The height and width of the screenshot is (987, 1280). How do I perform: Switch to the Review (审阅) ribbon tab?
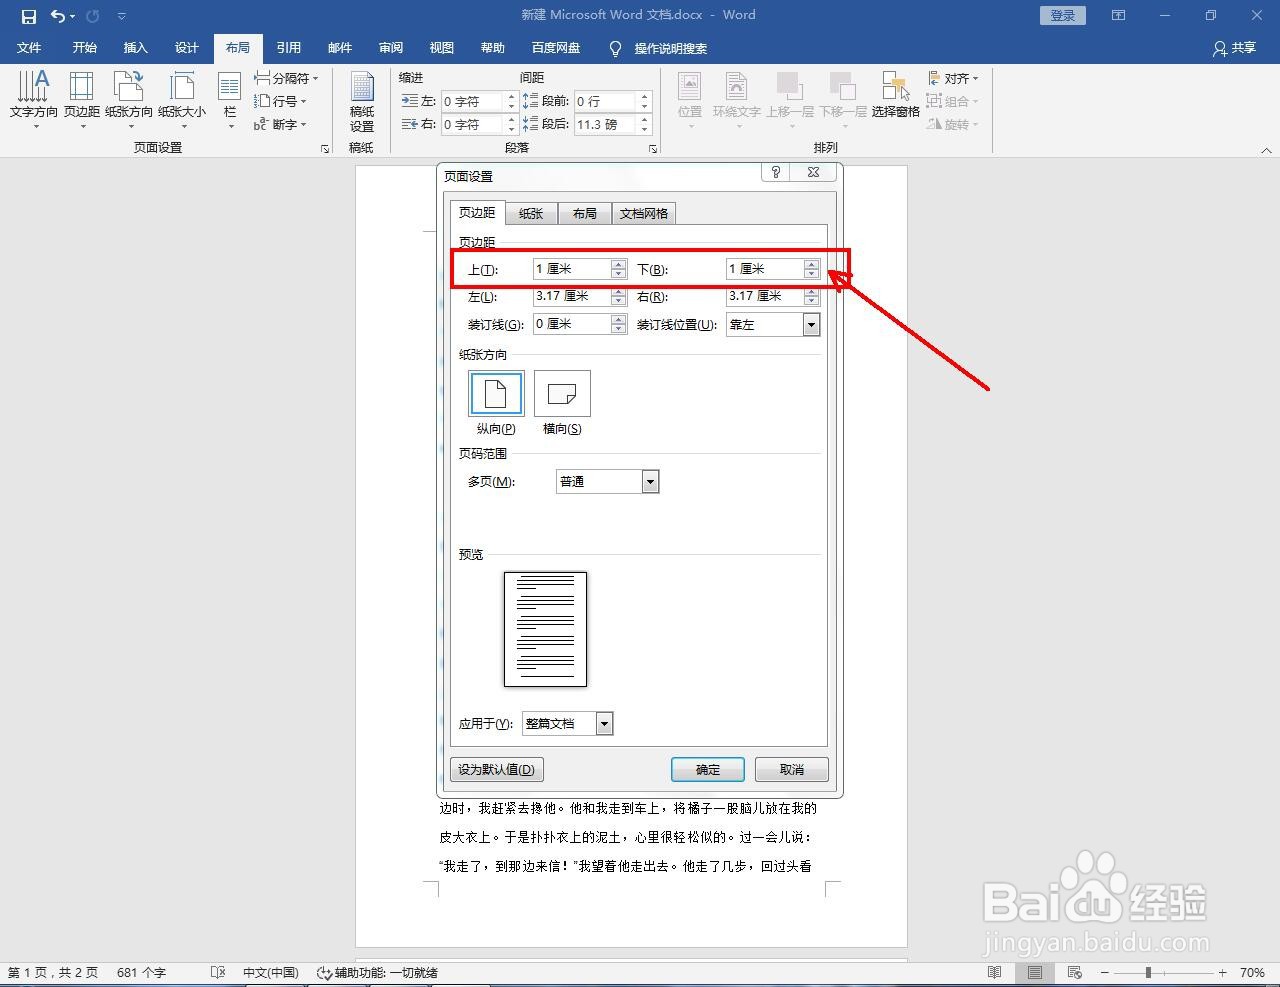(x=391, y=48)
